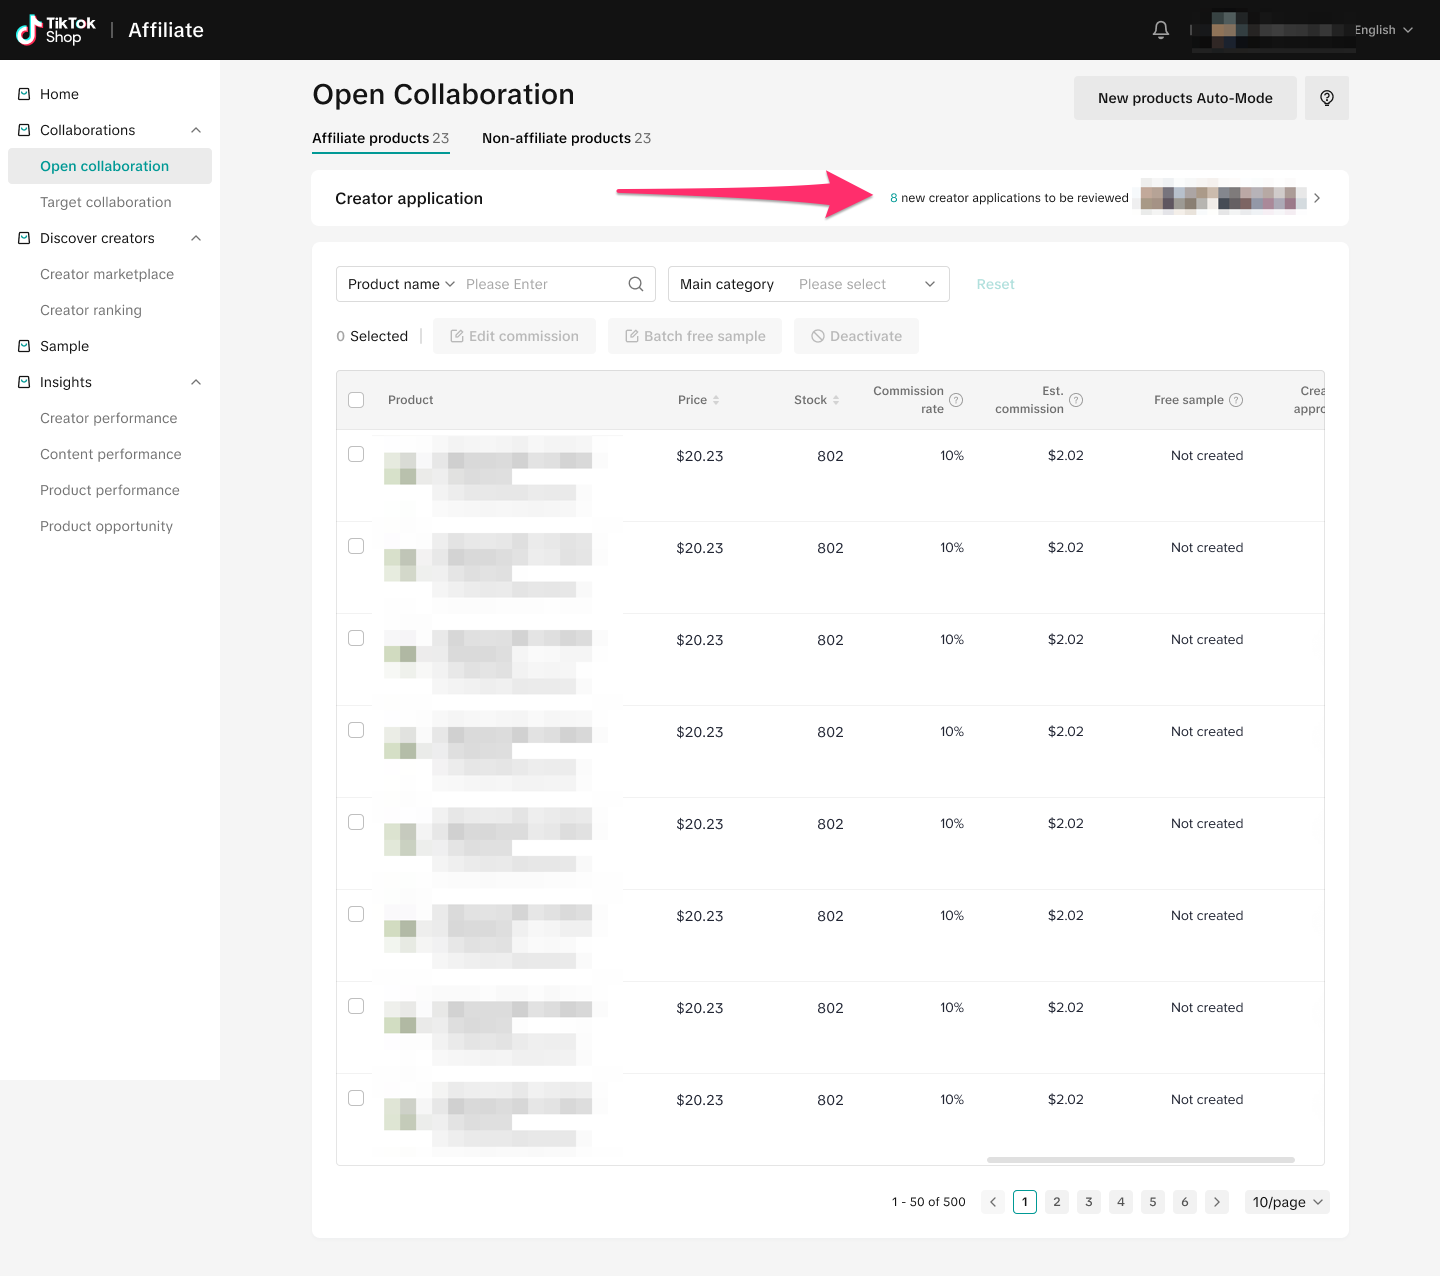Click the horizontal scrollbar below the table
The image size is (1440, 1276).
(1140, 1160)
